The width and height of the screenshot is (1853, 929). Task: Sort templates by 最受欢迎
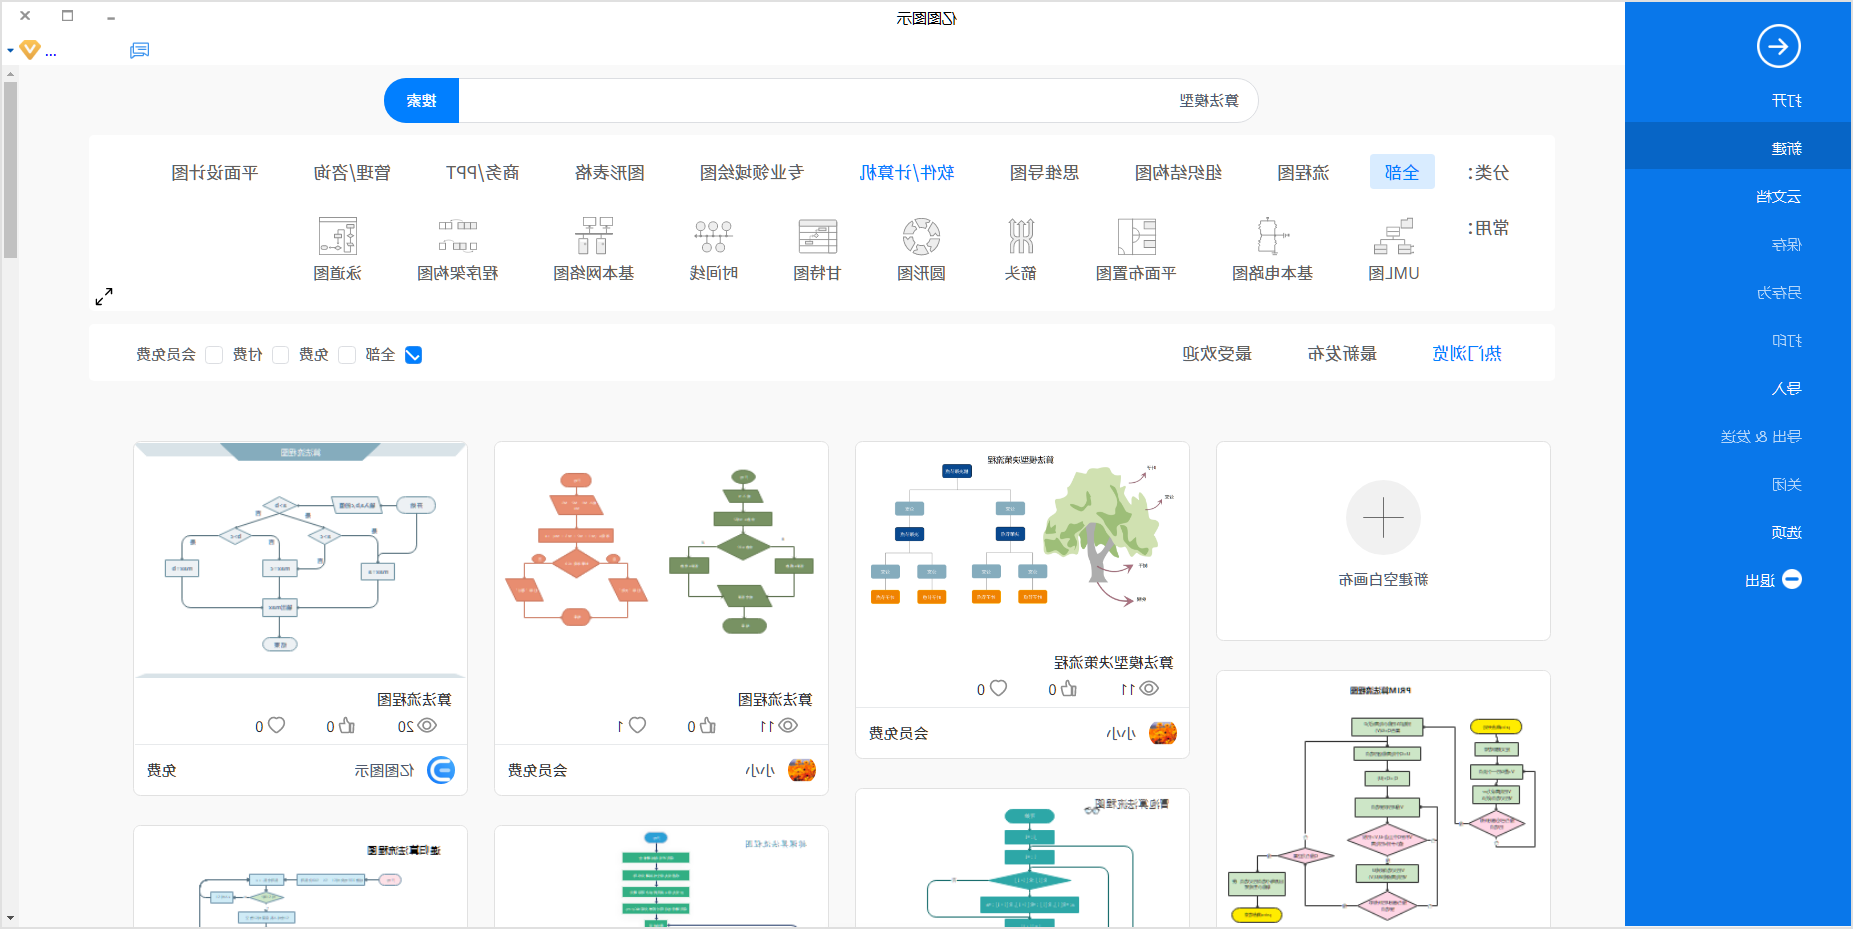1217,353
